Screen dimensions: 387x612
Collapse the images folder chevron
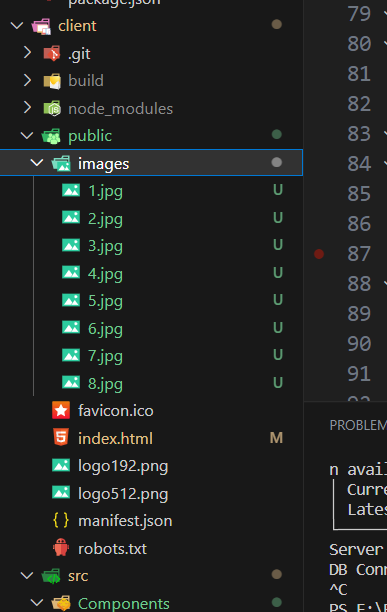tap(37, 162)
